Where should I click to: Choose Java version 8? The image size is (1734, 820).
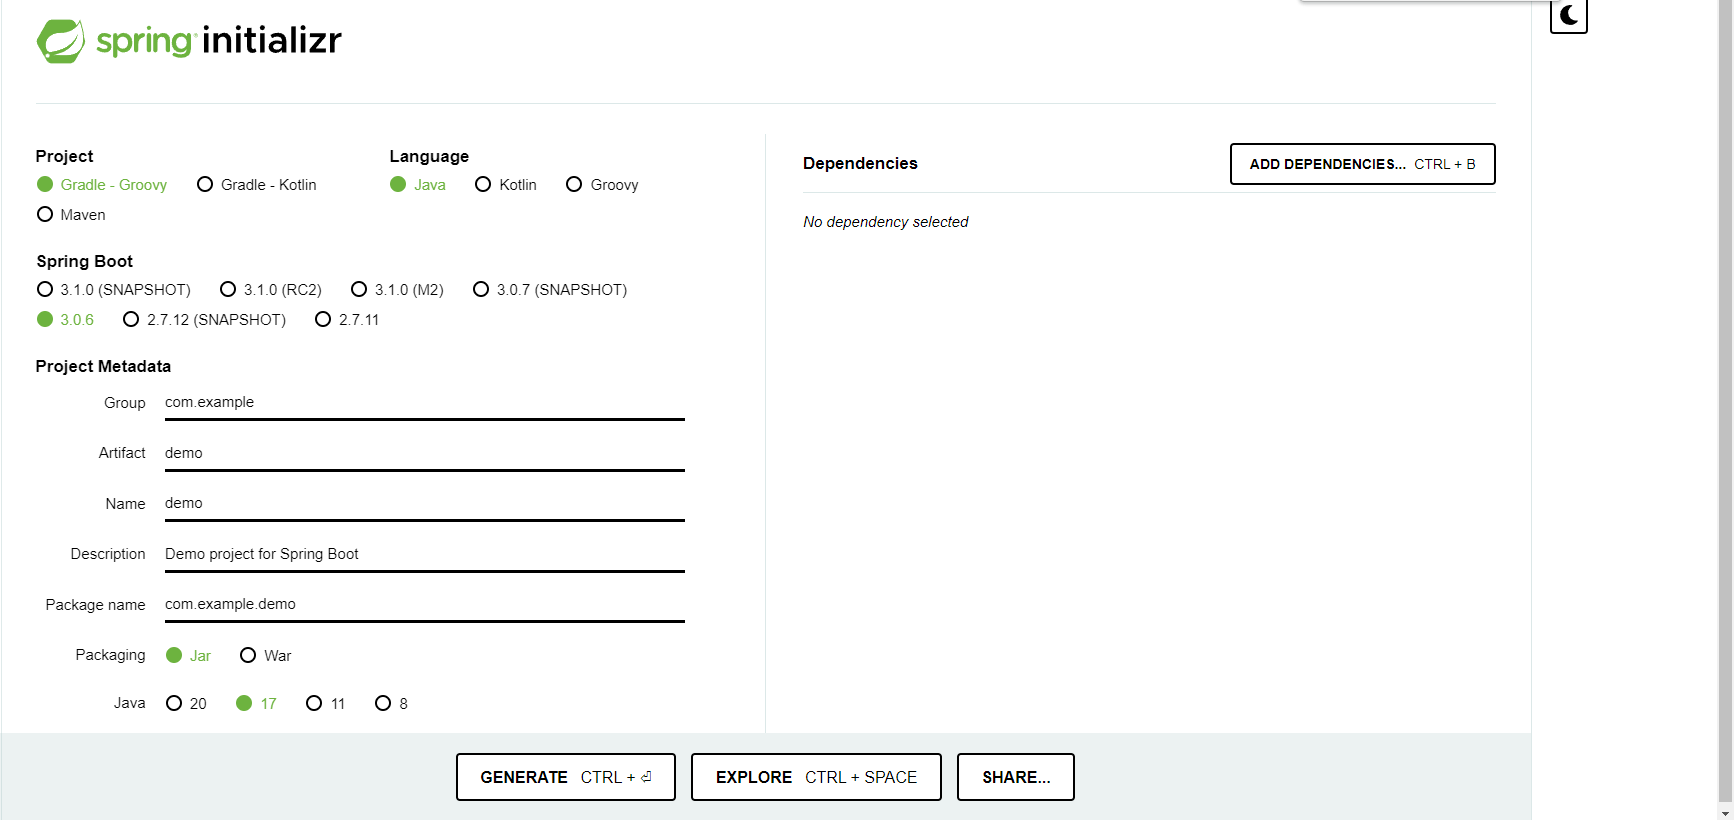391,704
